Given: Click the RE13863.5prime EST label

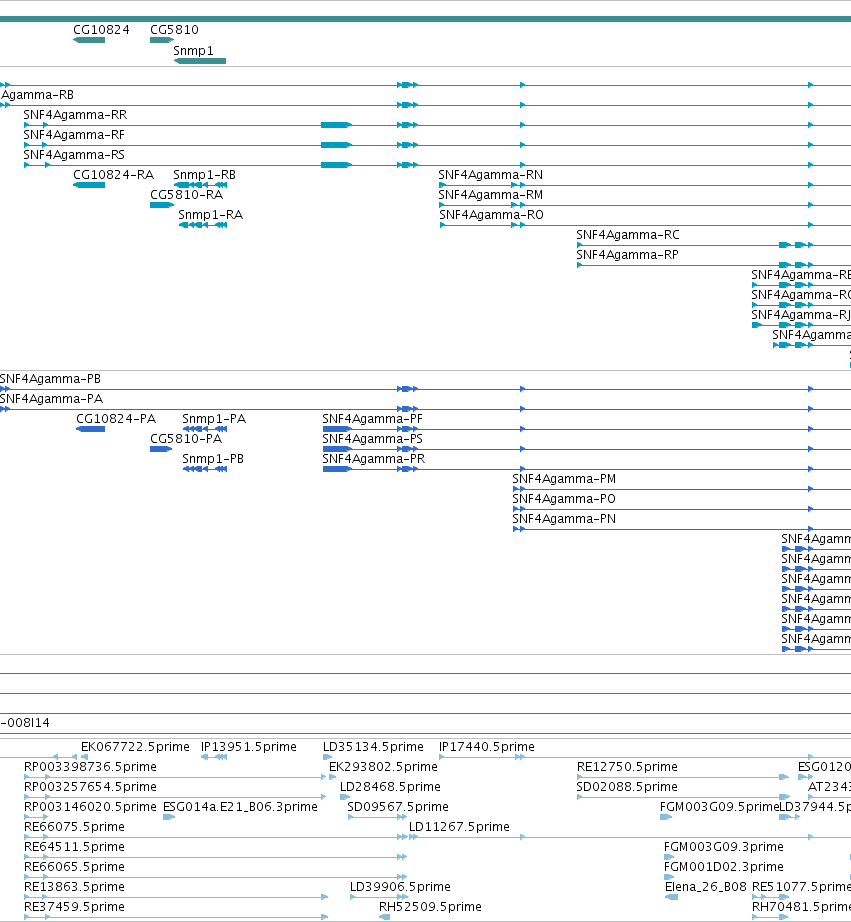Looking at the screenshot, I should (74, 887).
